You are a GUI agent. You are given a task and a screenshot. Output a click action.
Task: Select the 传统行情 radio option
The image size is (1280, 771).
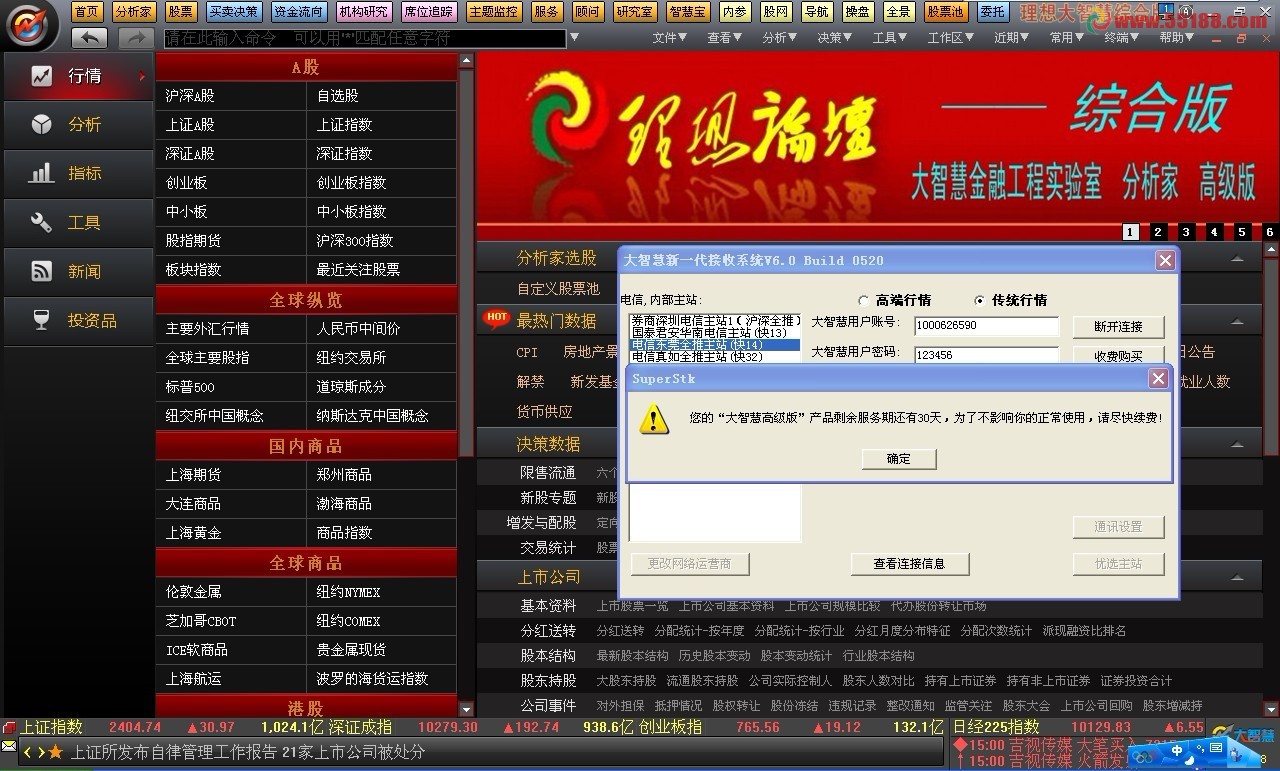pyautogui.click(x=980, y=300)
